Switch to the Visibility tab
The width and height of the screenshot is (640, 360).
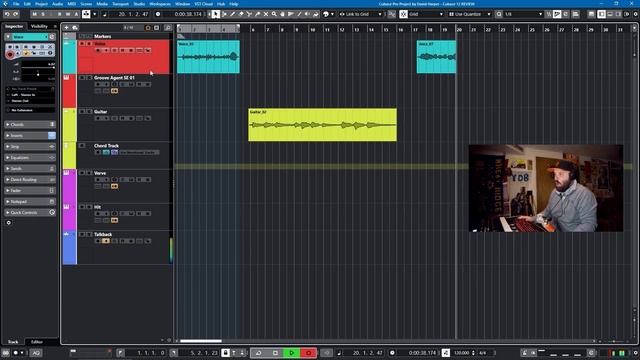click(x=40, y=26)
